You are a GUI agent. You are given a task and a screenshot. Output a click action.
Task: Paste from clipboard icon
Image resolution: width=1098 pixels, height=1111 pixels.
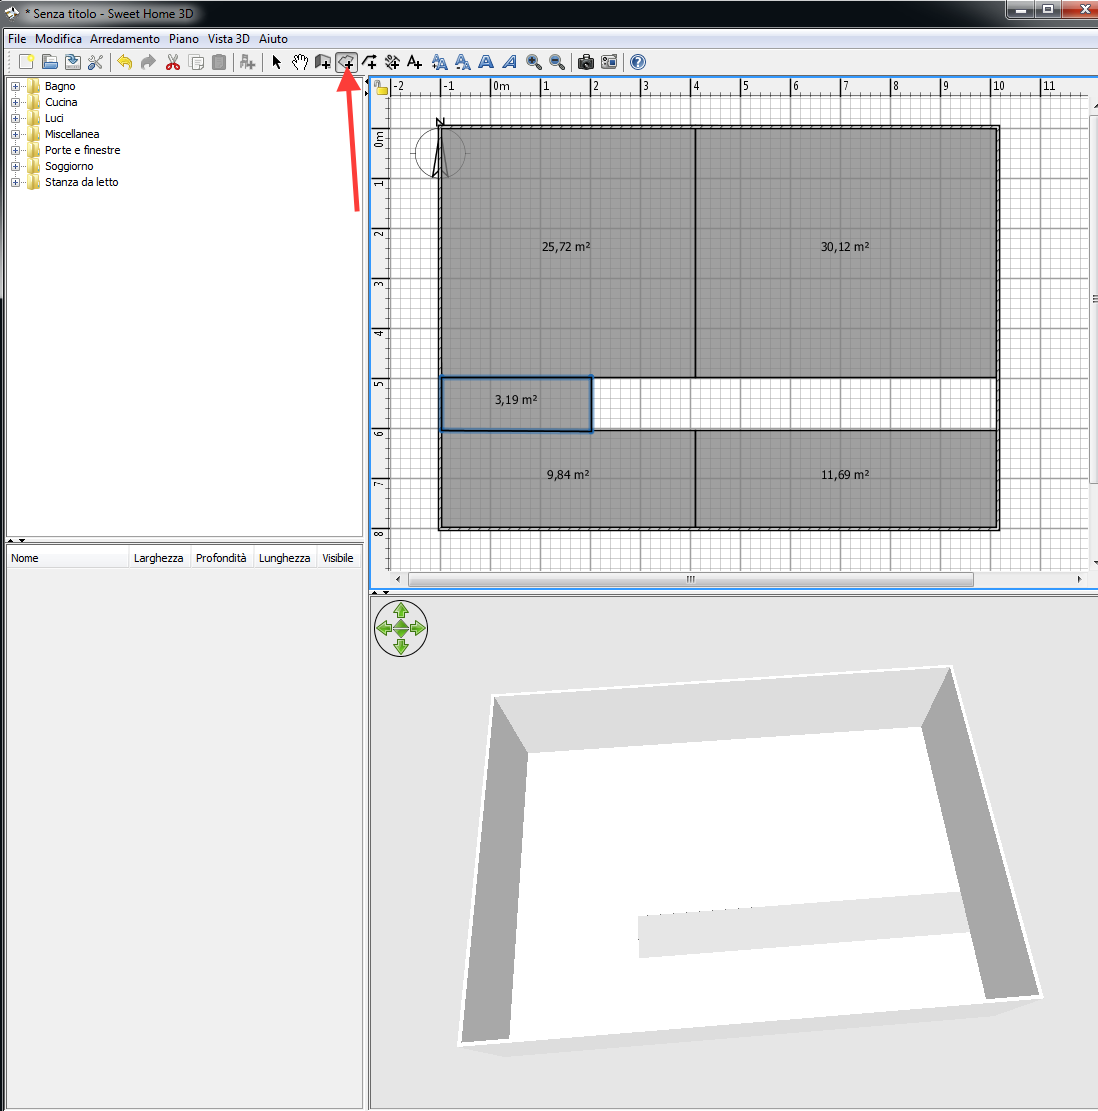pos(220,62)
